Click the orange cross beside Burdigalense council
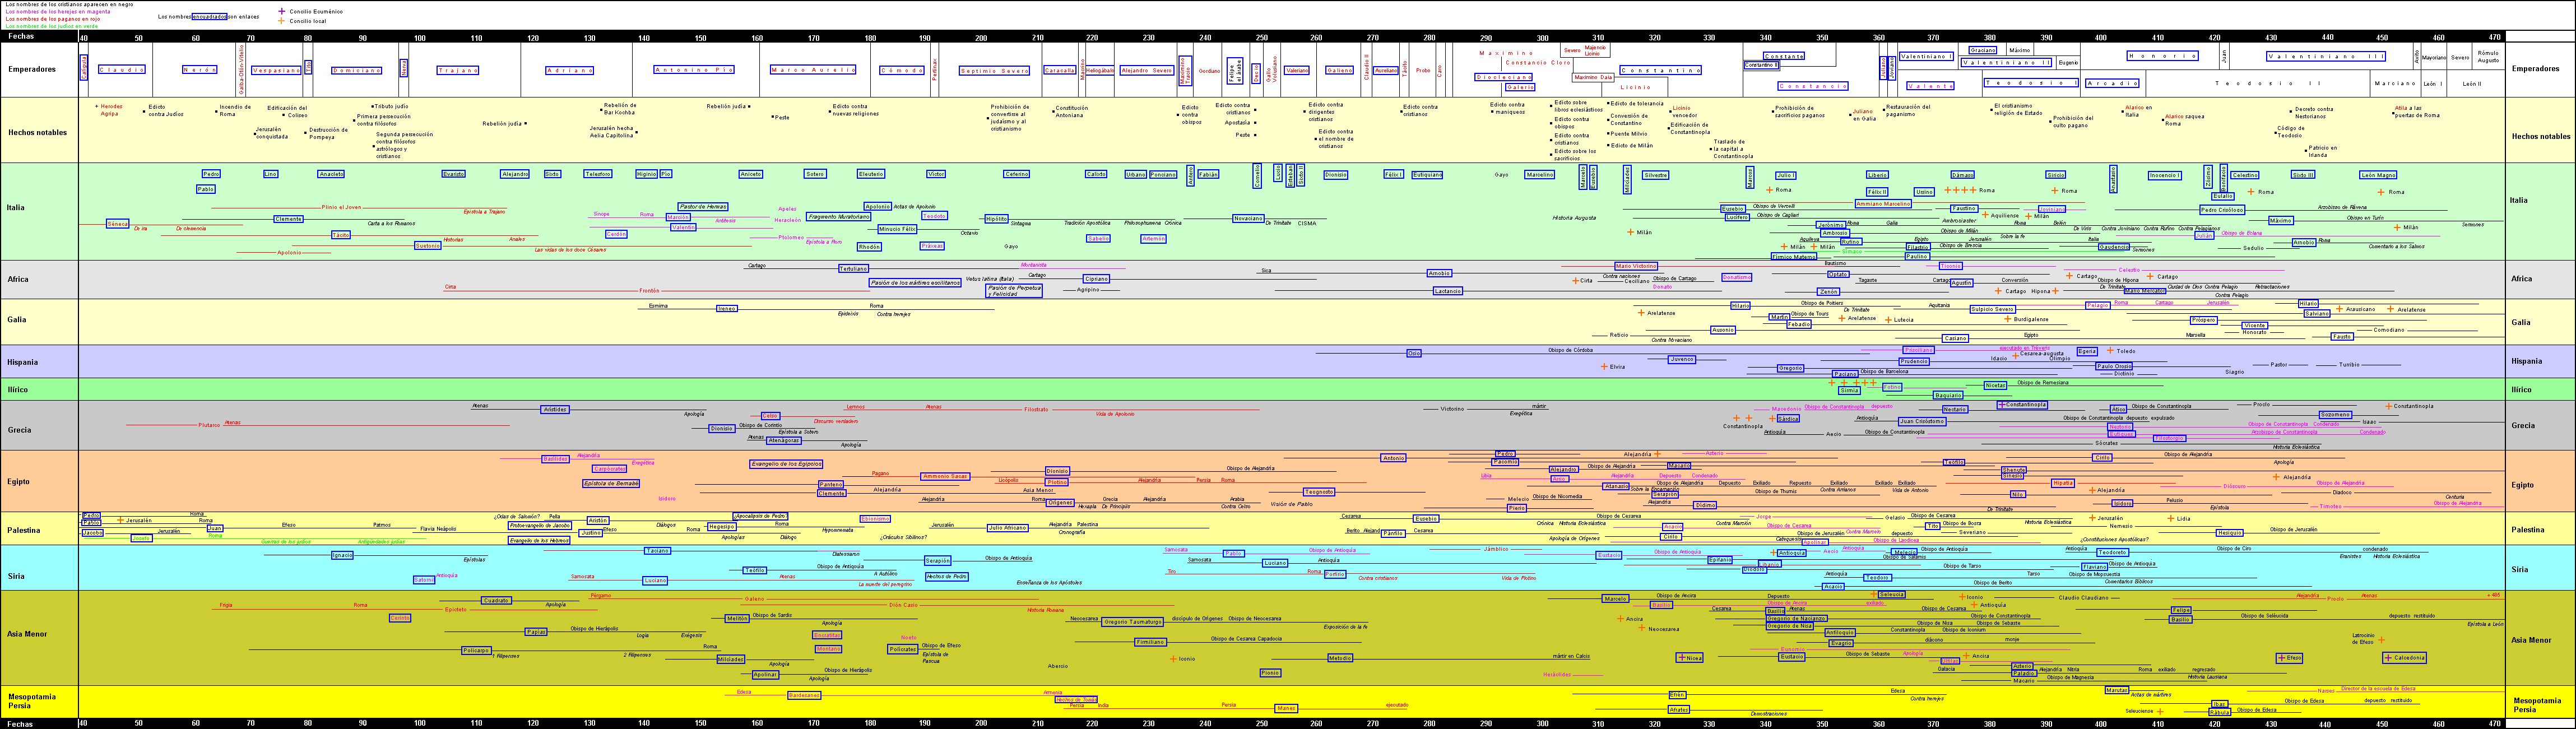 [x=2007, y=320]
